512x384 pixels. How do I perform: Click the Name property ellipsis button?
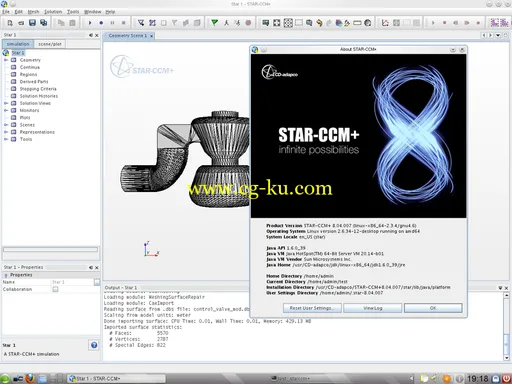click(97, 282)
